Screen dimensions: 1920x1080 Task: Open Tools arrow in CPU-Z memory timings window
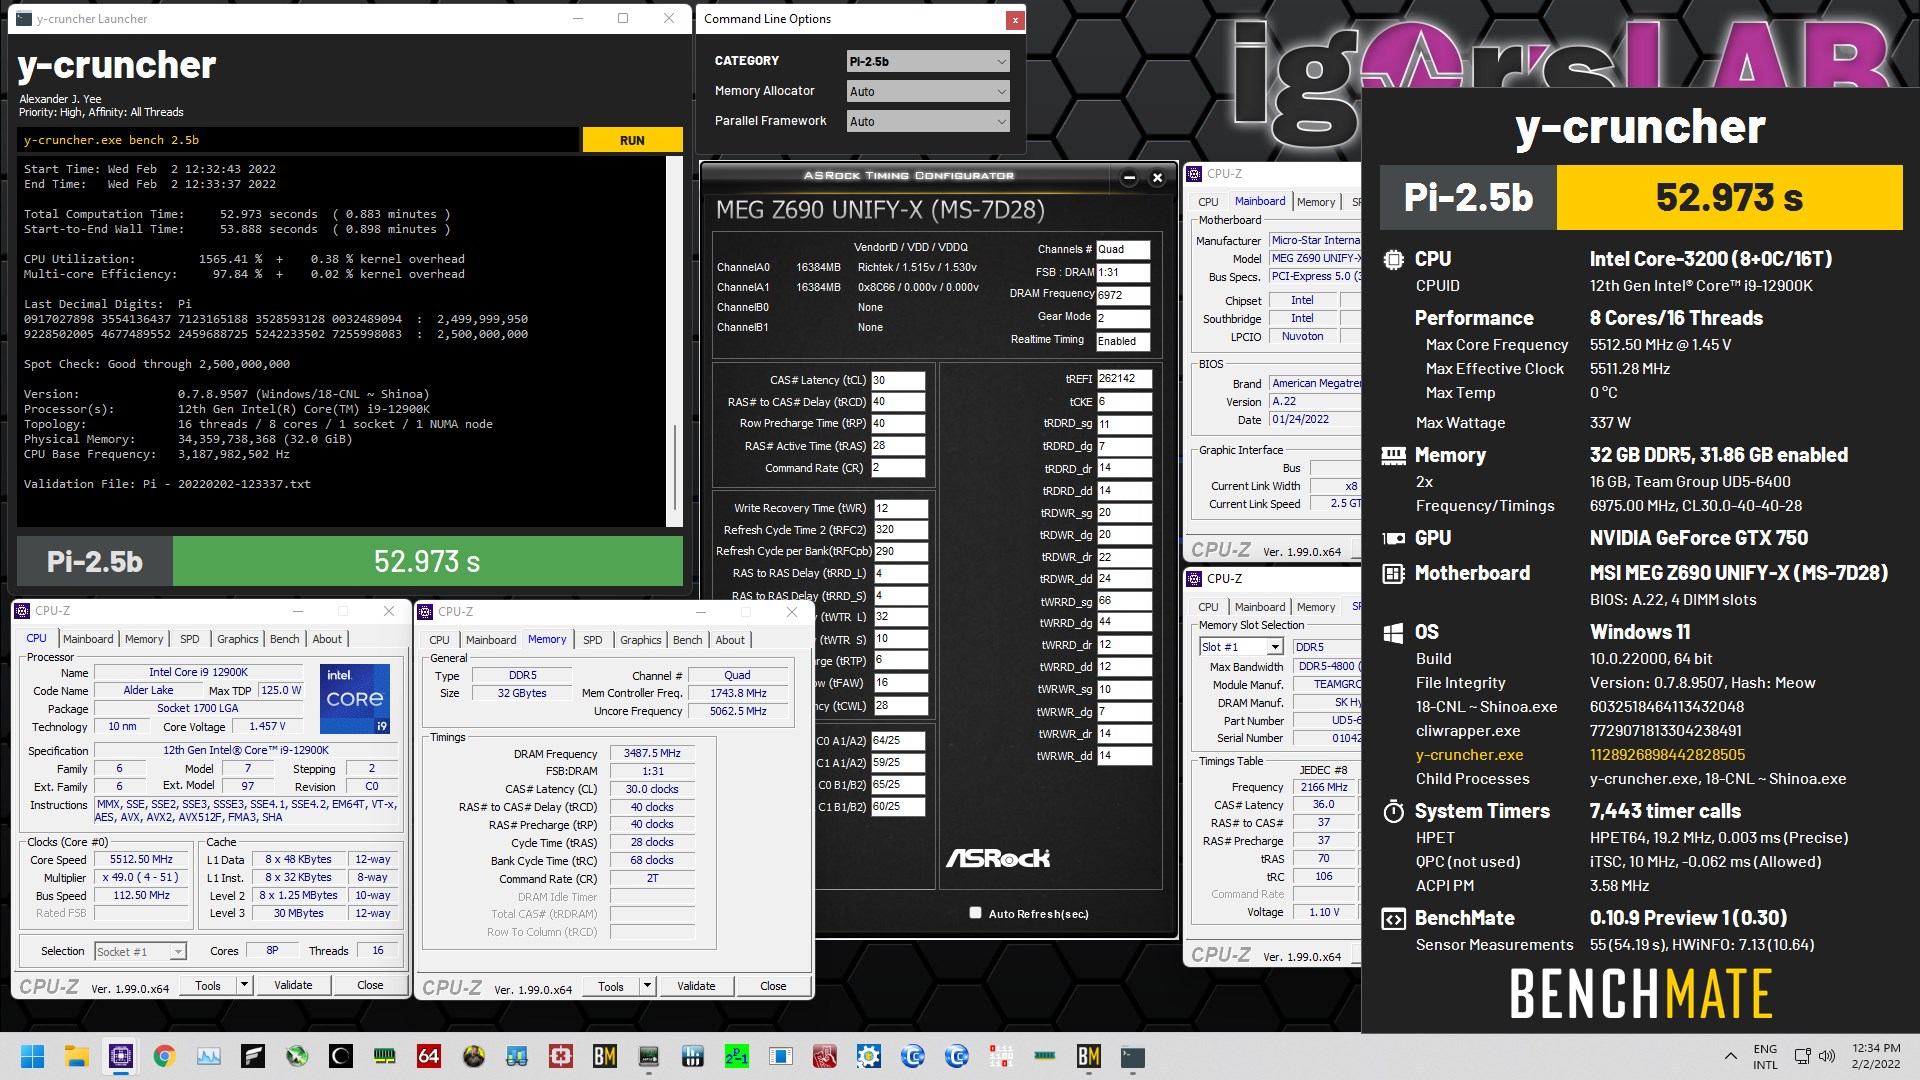[x=647, y=986]
